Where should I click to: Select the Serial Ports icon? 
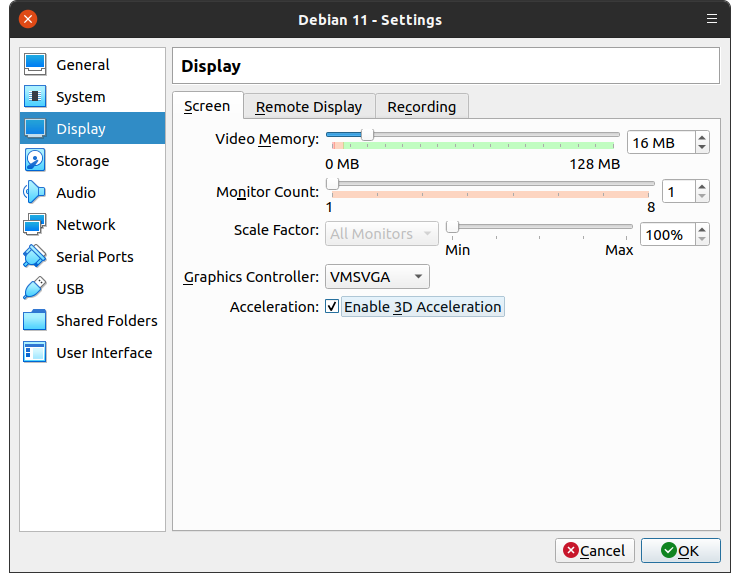35,257
